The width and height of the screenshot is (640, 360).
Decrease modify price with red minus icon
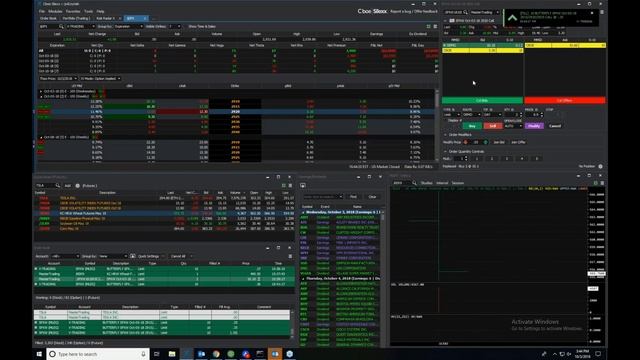[x=465, y=142]
